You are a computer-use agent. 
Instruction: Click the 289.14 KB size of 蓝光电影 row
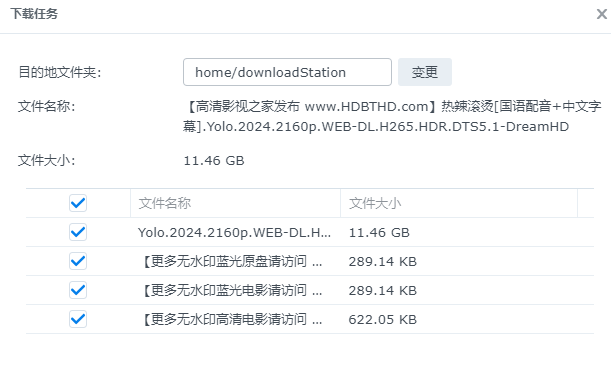tap(383, 291)
